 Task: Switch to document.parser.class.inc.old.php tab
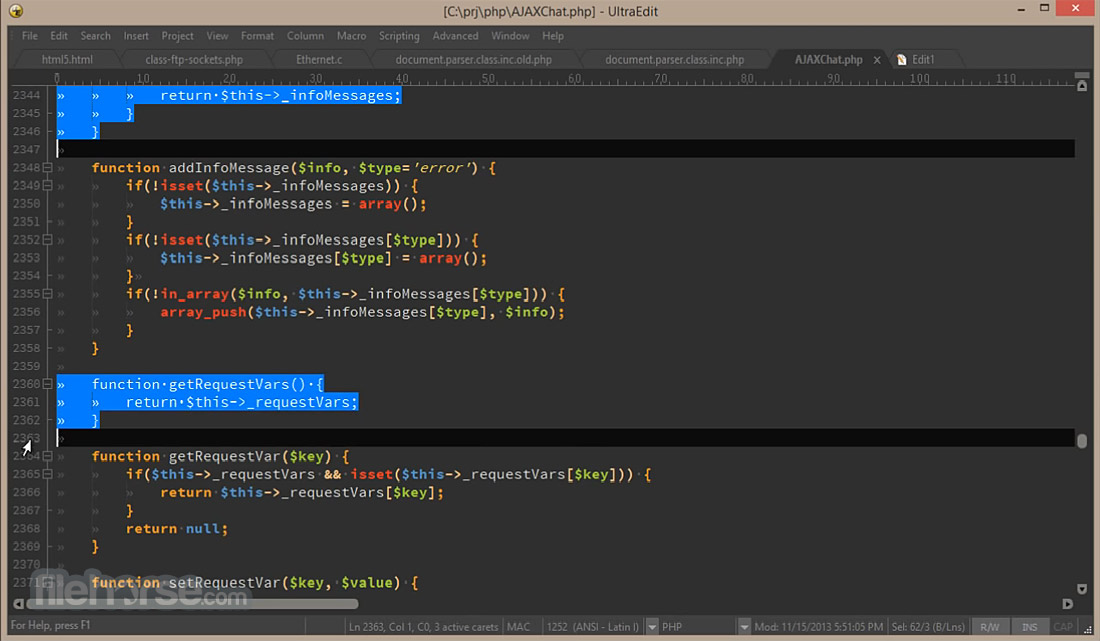[x=474, y=60]
